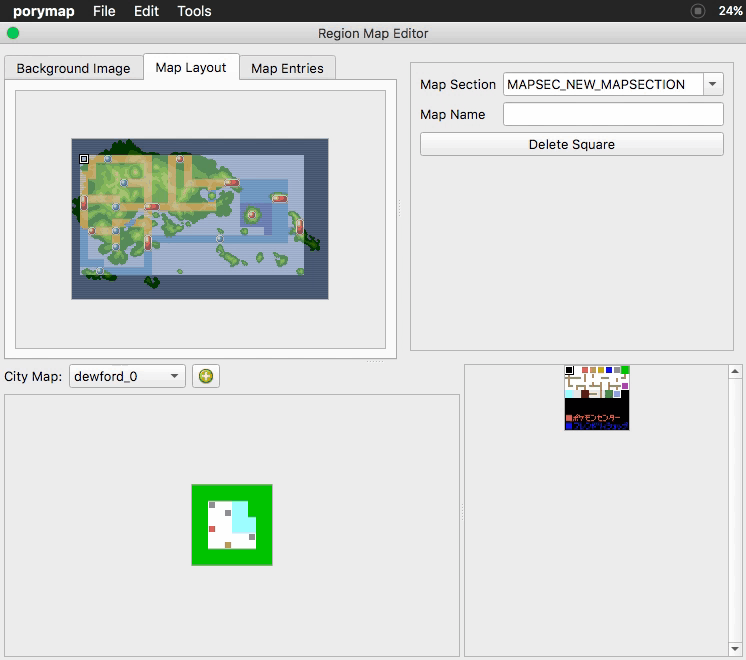Click into the Map Name field
746x660 pixels.
pyautogui.click(x=613, y=114)
